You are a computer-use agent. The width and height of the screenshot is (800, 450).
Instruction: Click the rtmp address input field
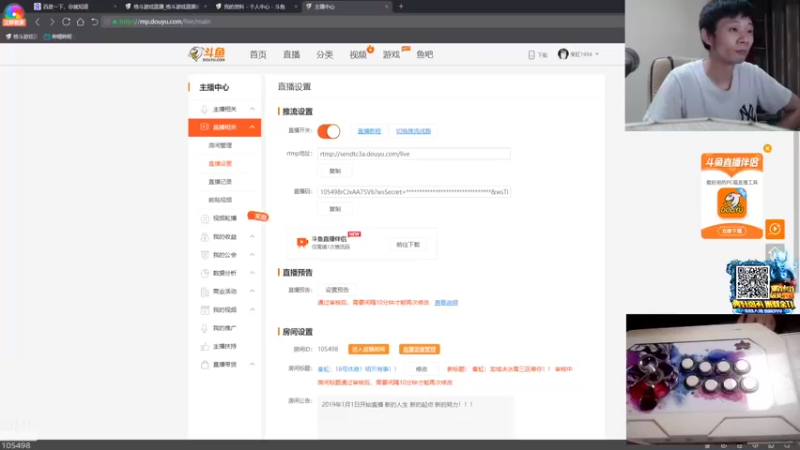coord(414,154)
